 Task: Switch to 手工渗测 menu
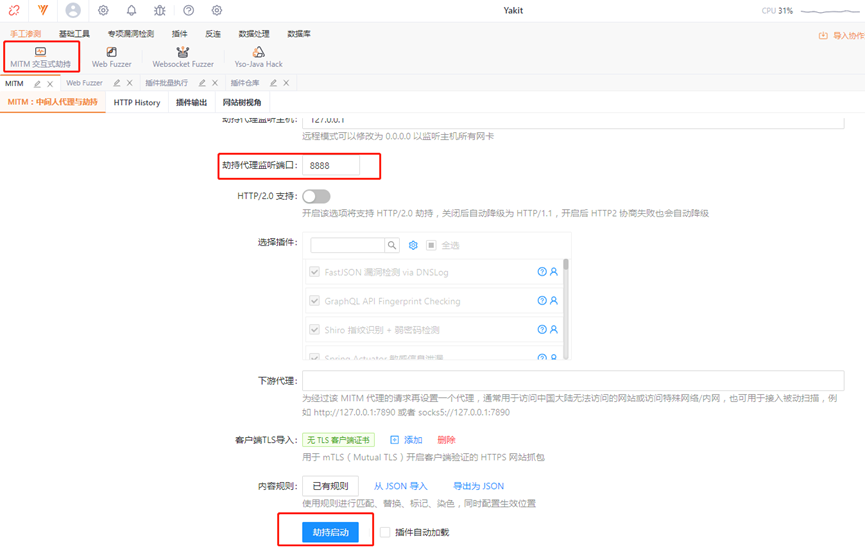(25, 34)
